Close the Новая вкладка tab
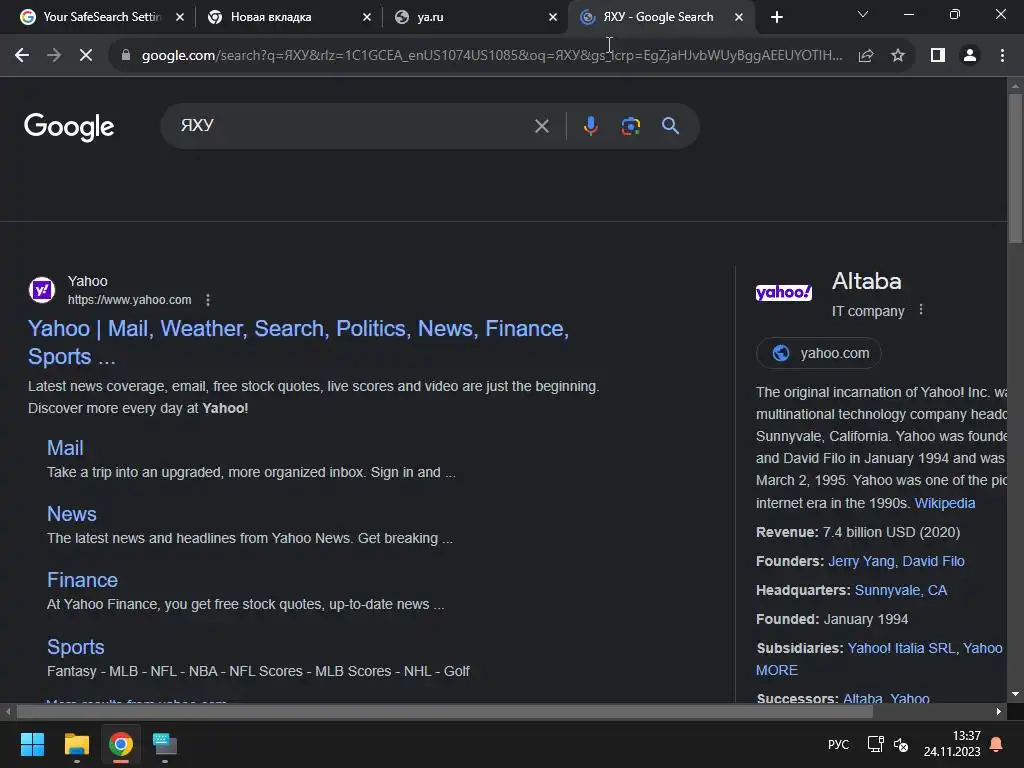This screenshot has height=768, width=1024. (366, 18)
